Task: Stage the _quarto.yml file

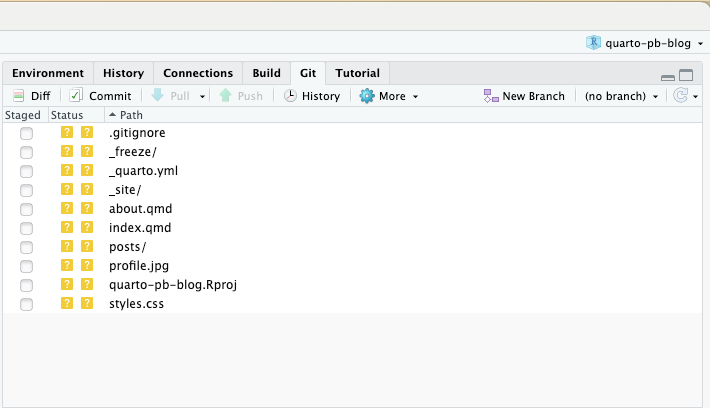Action: click(26, 171)
